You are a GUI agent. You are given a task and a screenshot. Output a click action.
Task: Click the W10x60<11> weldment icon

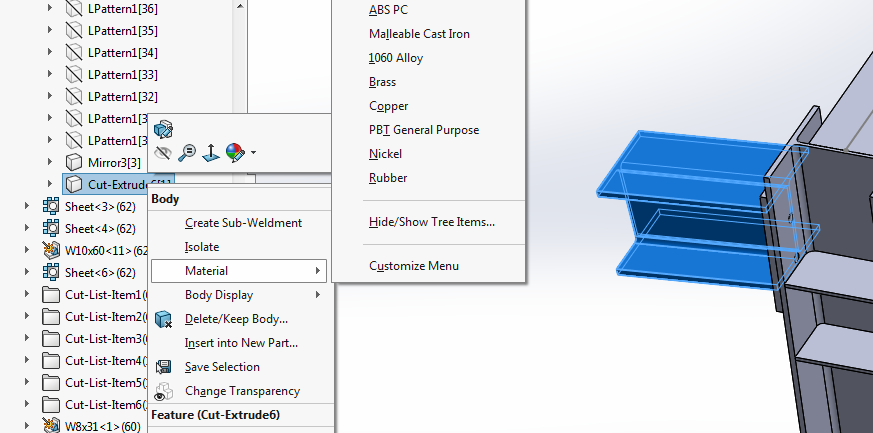(51, 250)
